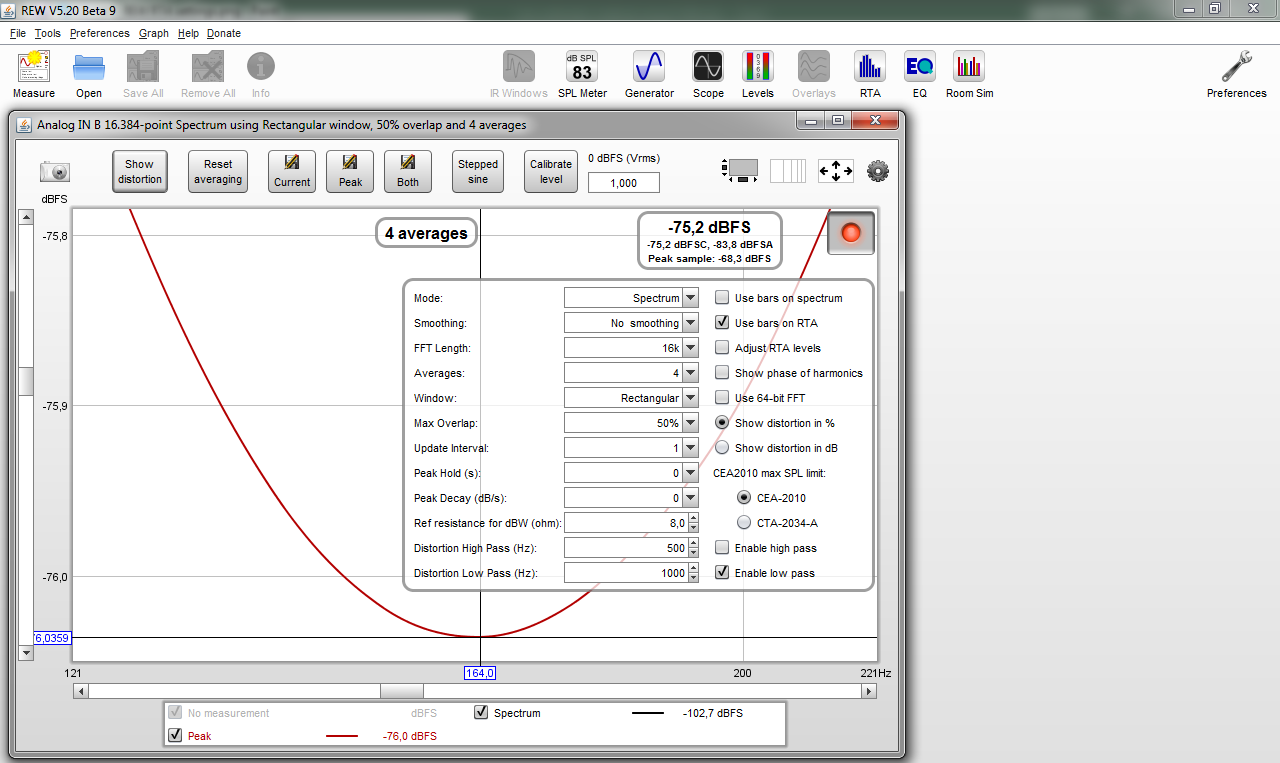The width and height of the screenshot is (1280, 763).
Task: Open the SPL Meter
Action: pos(582,67)
